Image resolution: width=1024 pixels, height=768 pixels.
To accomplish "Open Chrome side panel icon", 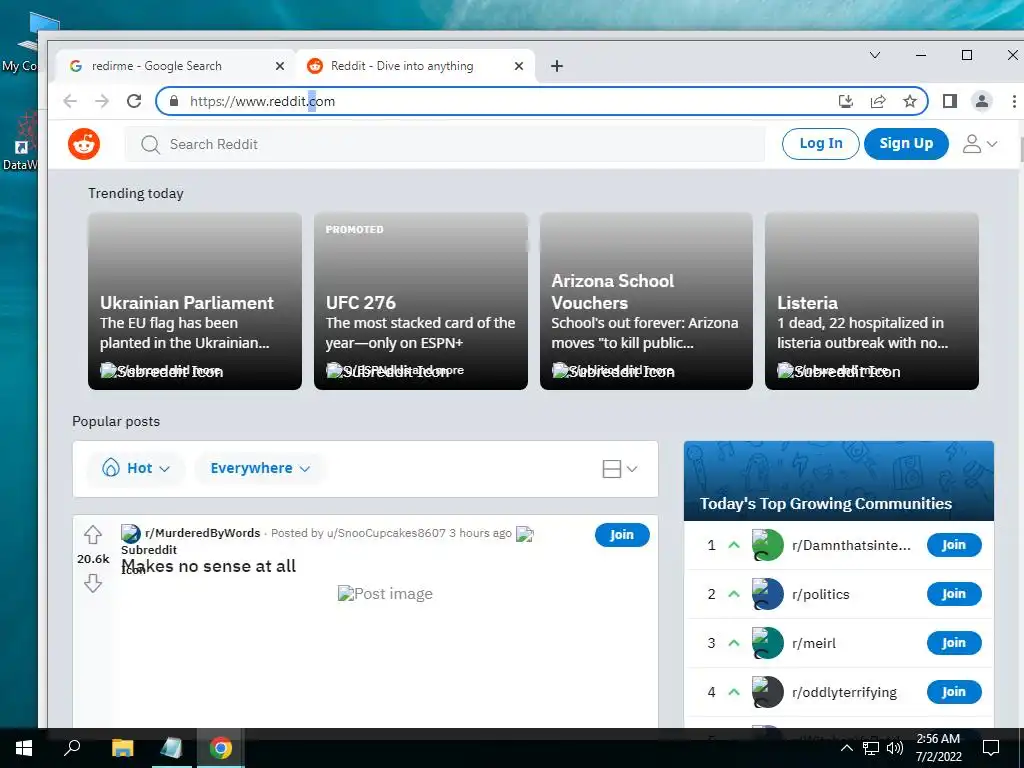I will click(950, 101).
